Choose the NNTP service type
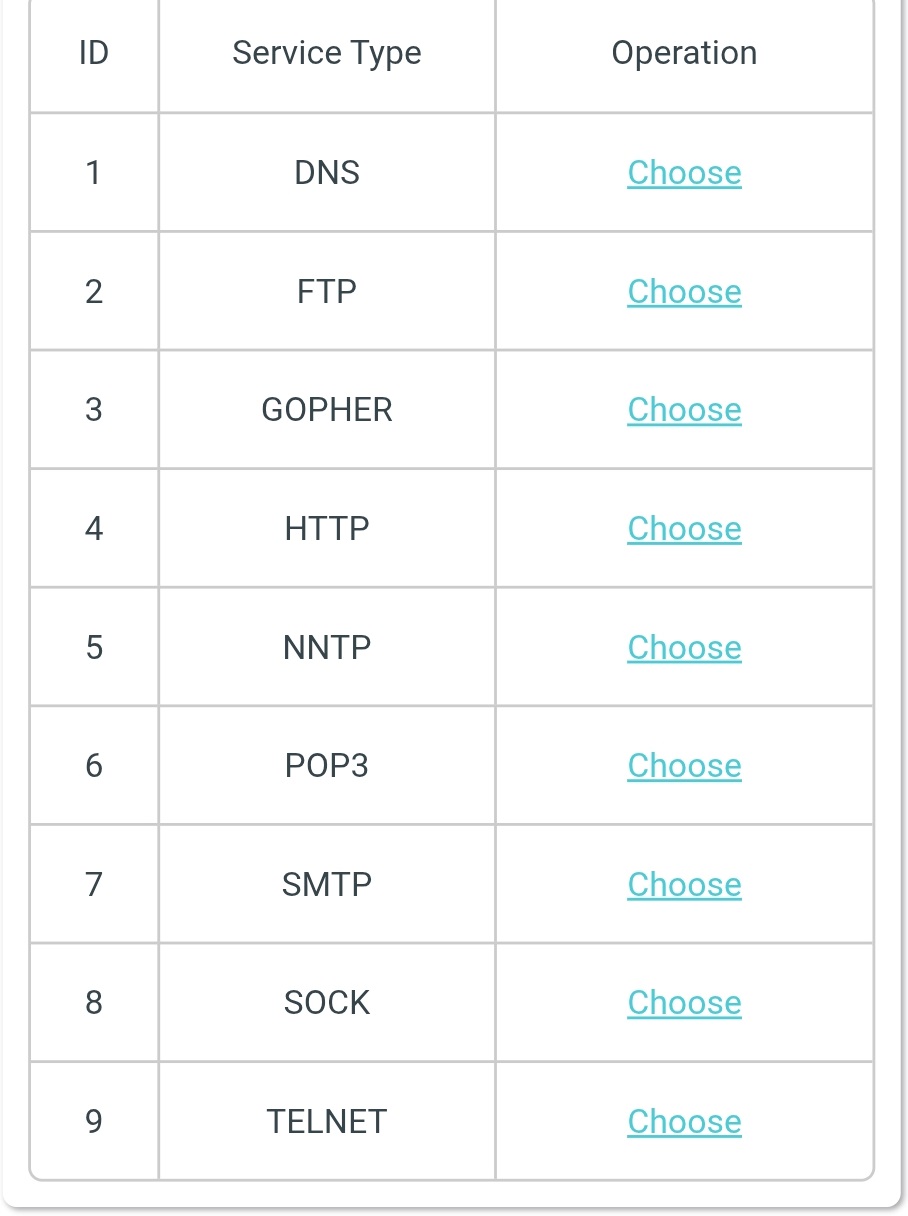Viewport: 908px width, 1216px height. 684,647
